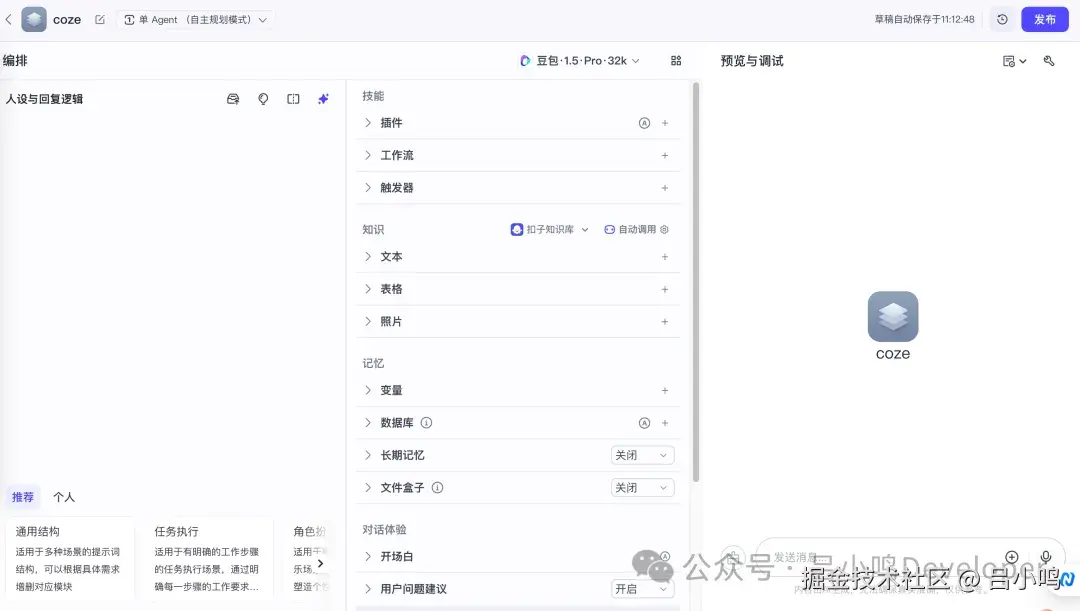
Task: Click the info icon next to 文件盒子
Action: pos(437,488)
